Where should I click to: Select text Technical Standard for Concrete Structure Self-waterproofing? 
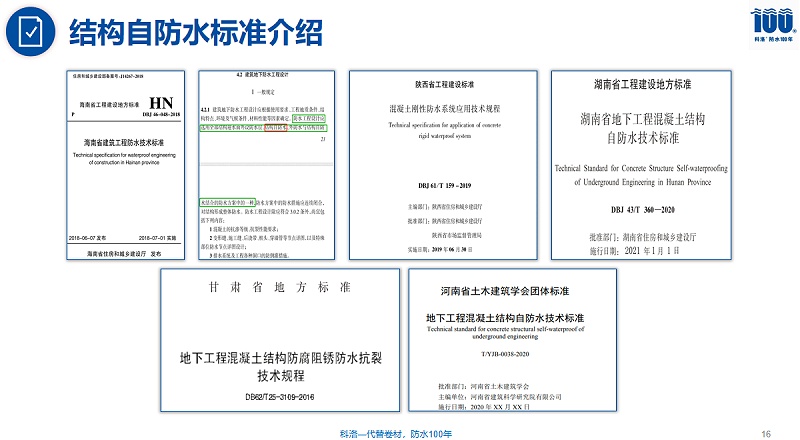click(x=641, y=168)
